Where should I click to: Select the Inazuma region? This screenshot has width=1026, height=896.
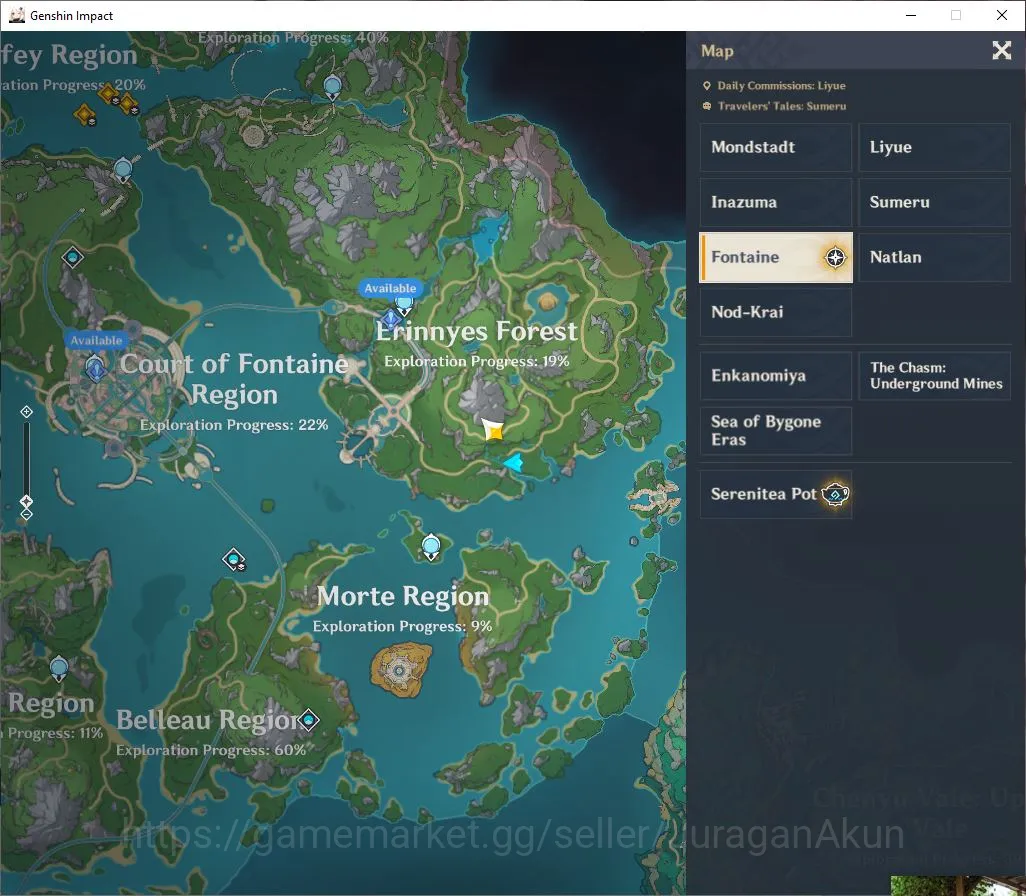[775, 202]
